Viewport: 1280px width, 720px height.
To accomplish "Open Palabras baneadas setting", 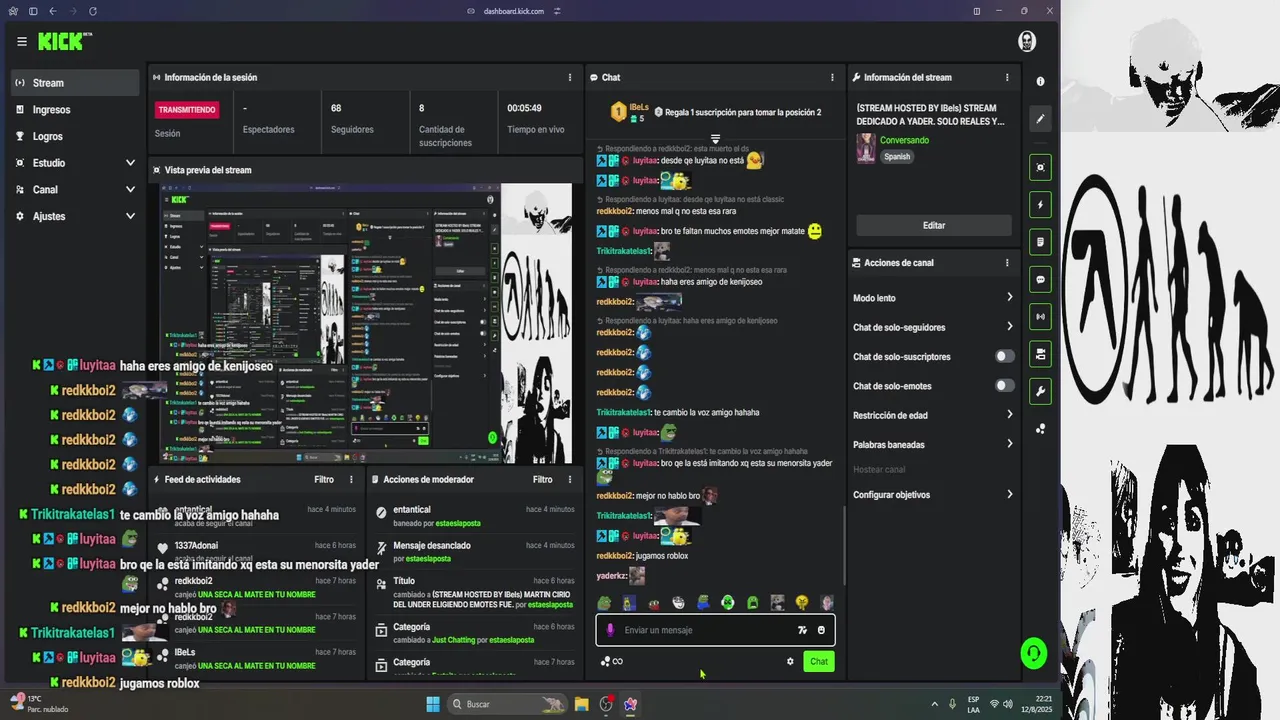I will tap(934, 444).
